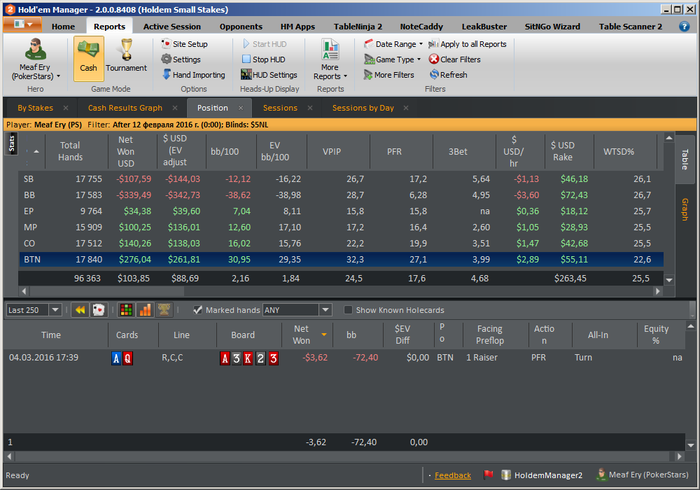Select the CO position row
Viewport: 700px width, 490px height.
[341, 243]
